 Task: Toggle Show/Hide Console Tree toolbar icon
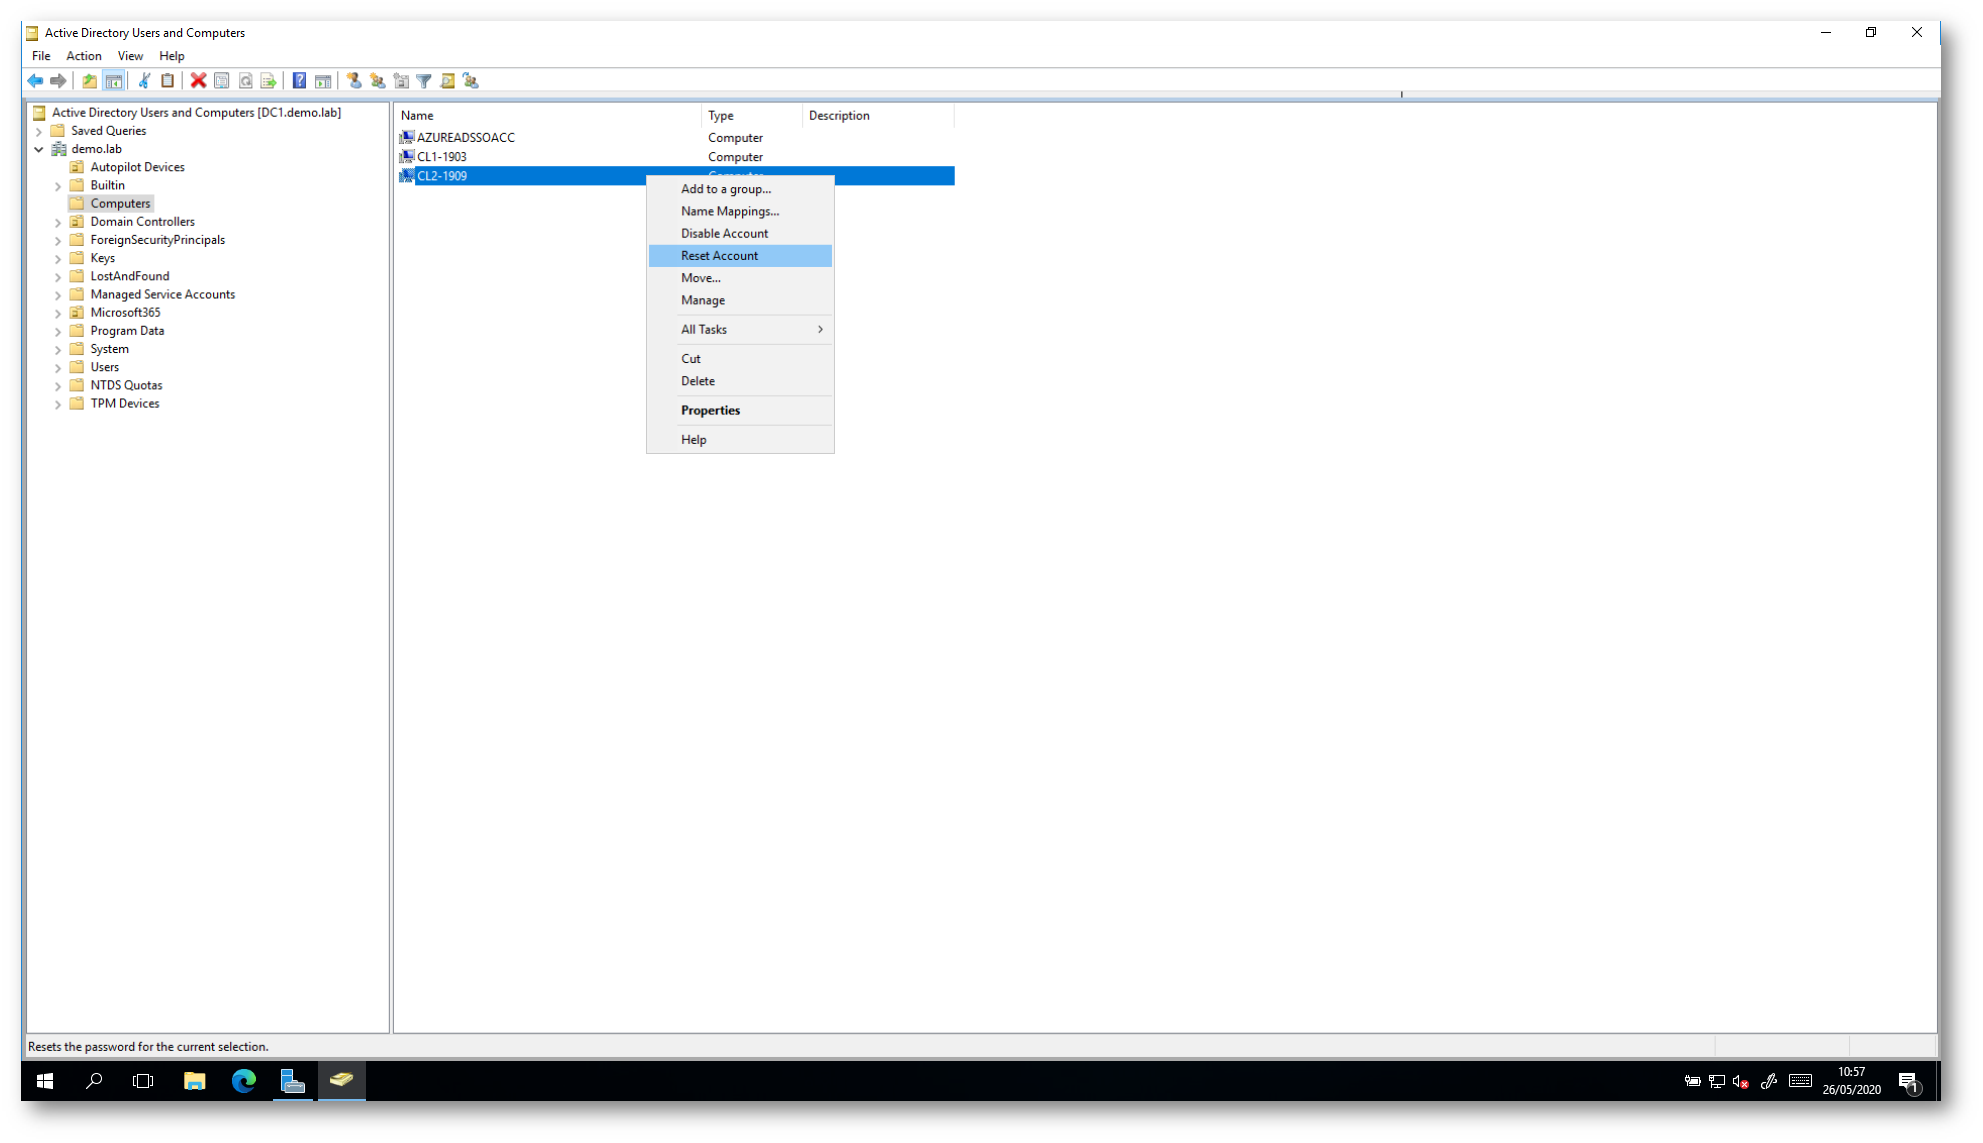tap(114, 81)
